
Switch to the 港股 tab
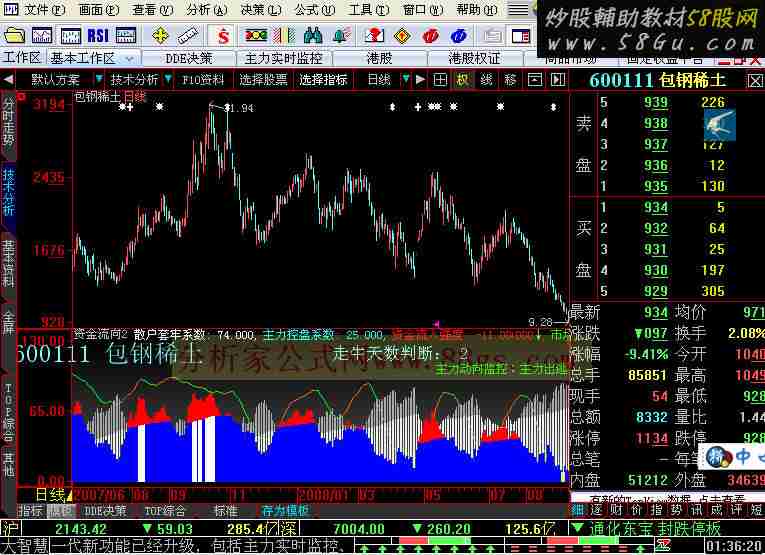point(379,59)
